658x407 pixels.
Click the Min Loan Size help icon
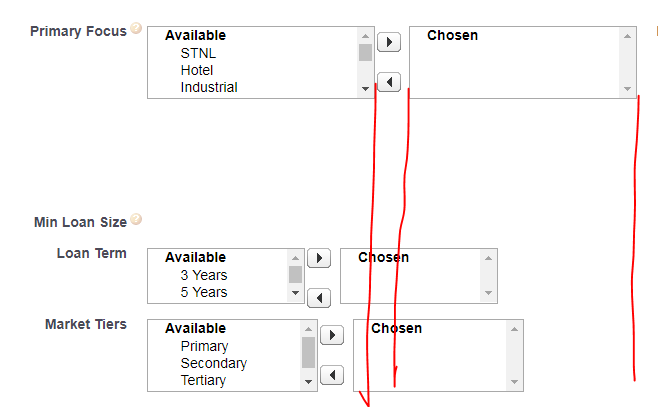coord(136,220)
